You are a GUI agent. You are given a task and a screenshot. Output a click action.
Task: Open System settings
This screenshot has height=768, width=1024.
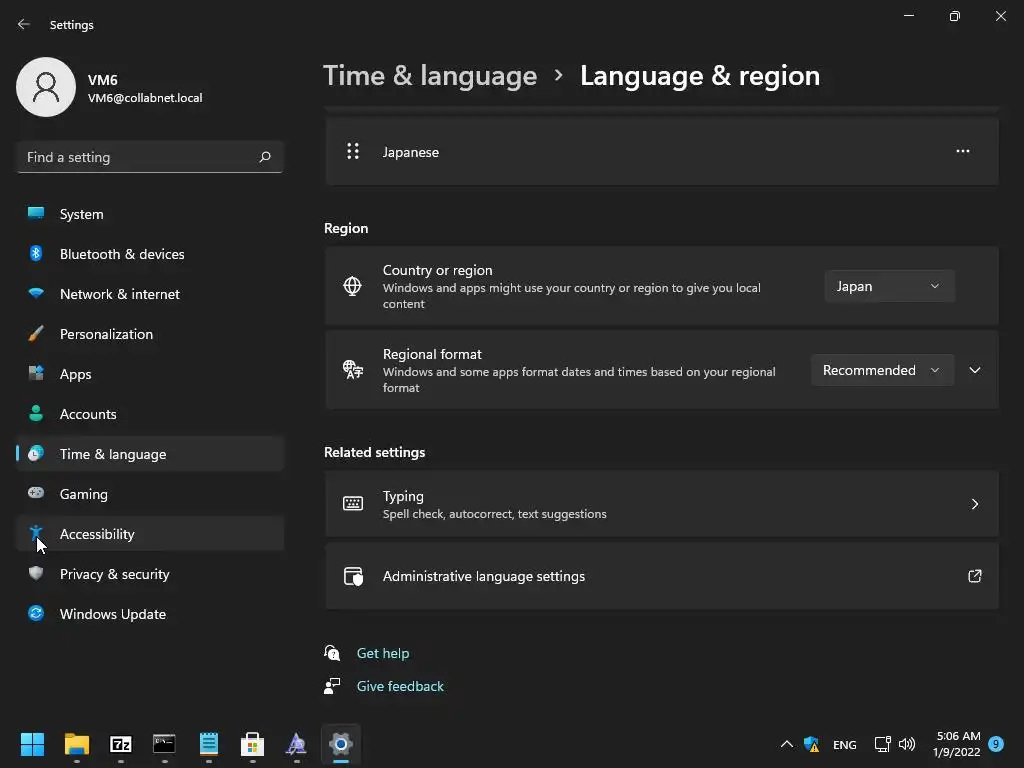[x=150, y=214]
